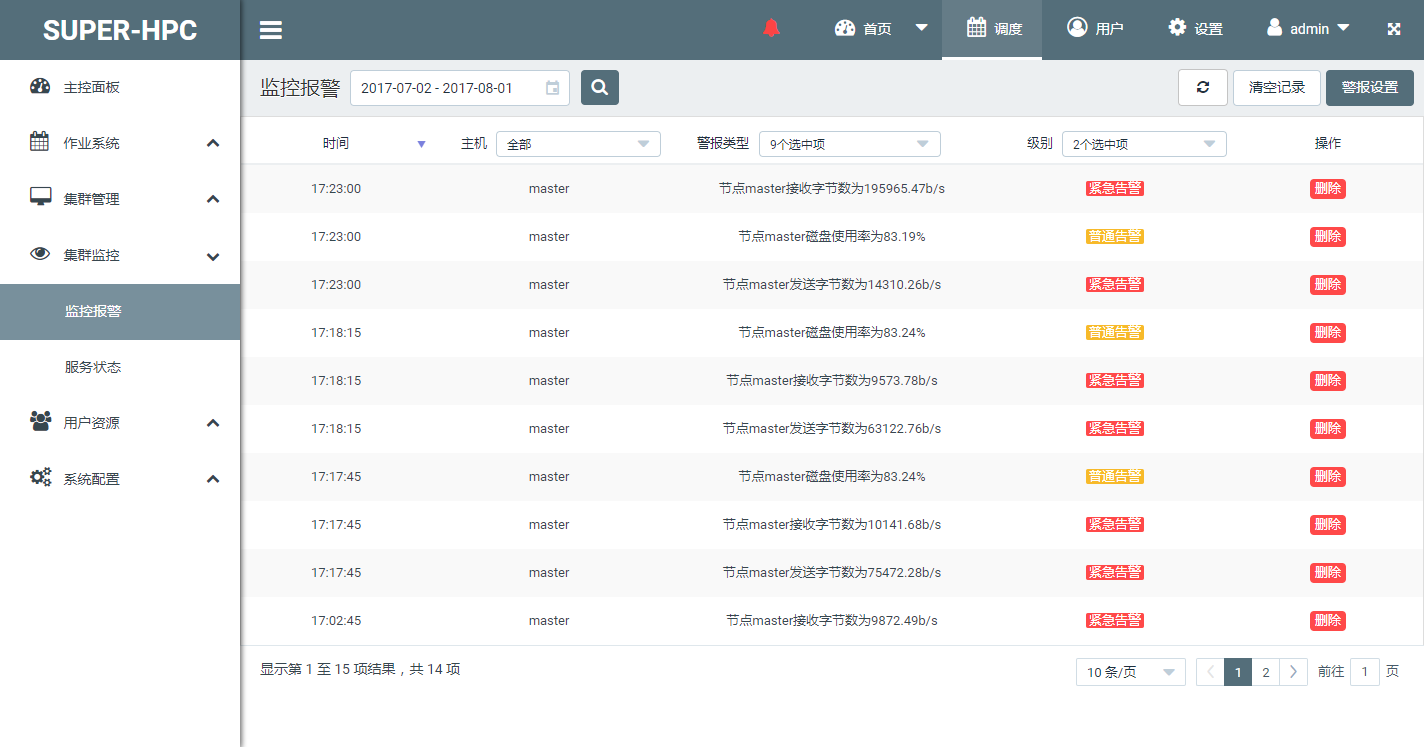The height and width of the screenshot is (747, 1424).
Task: Delete the 75472.28b/s alert row
Action: pyautogui.click(x=1328, y=572)
